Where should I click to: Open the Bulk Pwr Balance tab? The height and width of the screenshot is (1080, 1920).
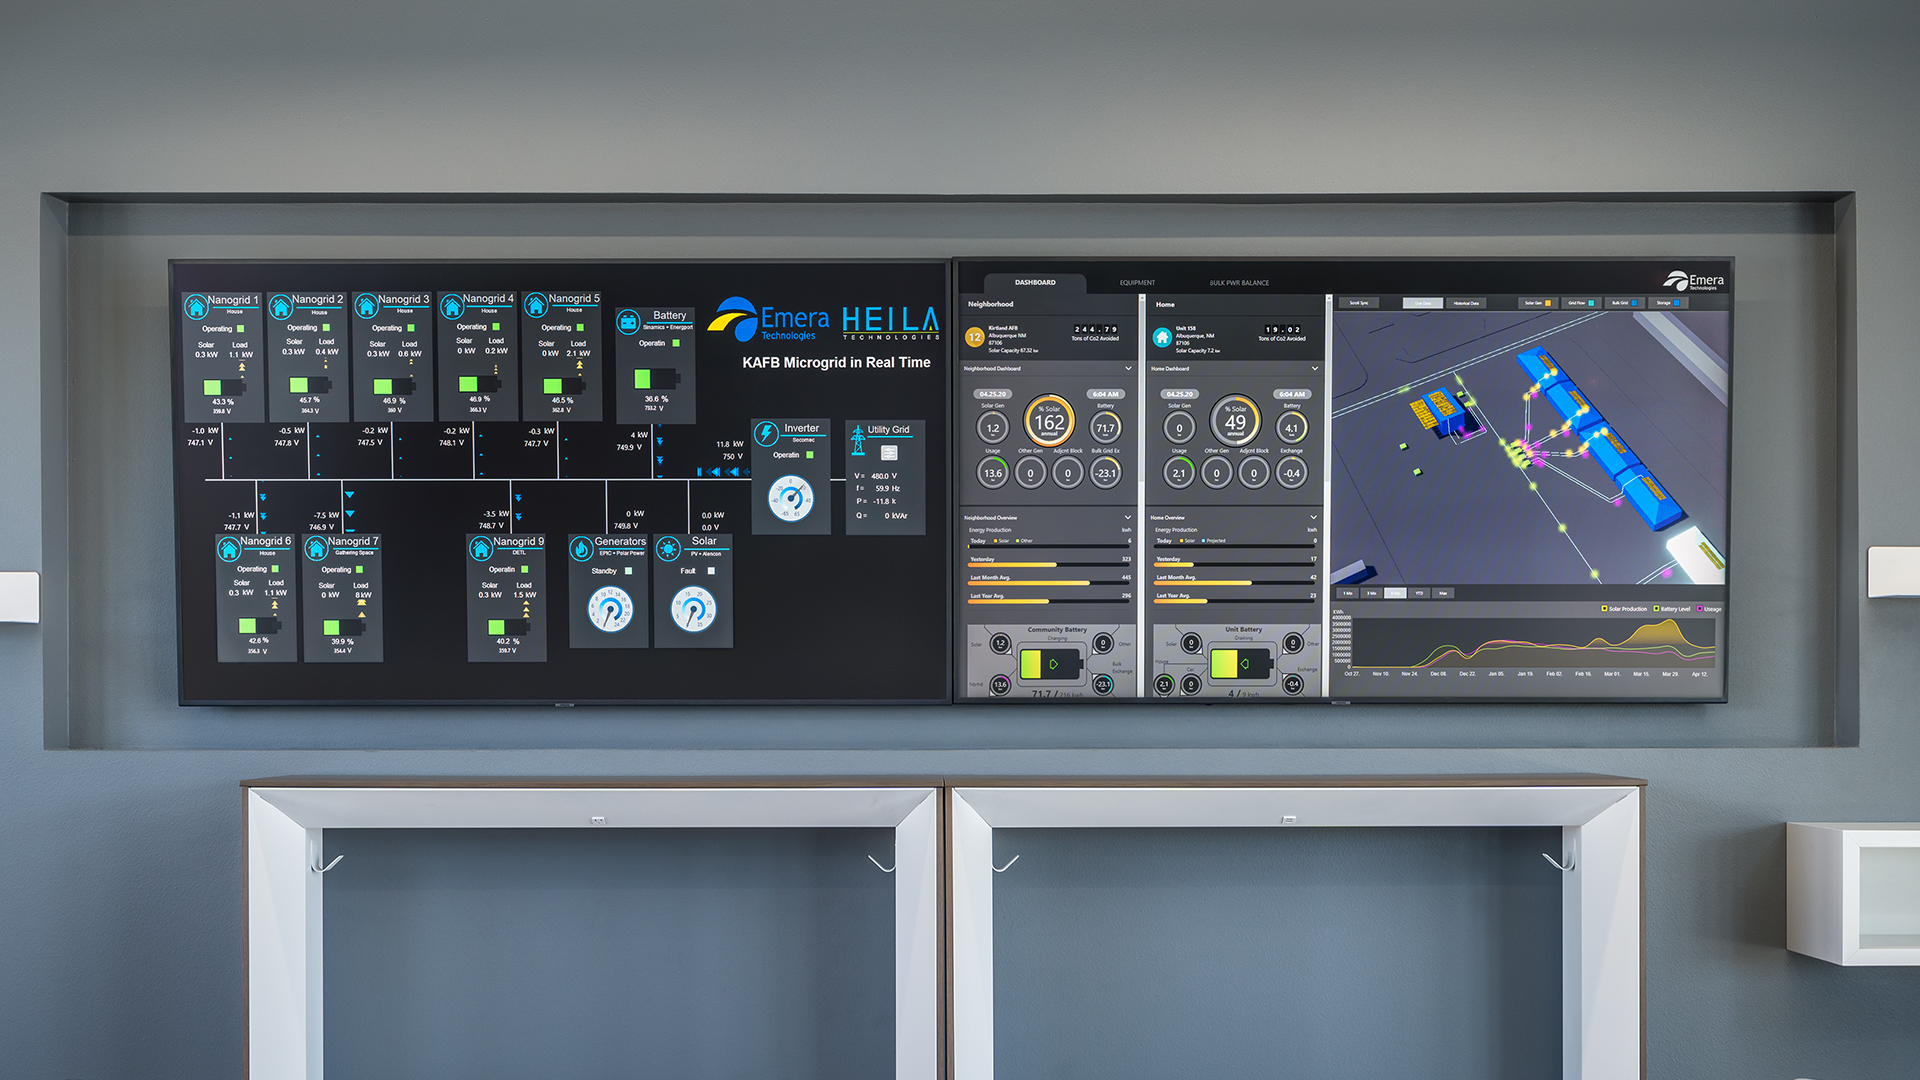click(x=1239, y=283)
